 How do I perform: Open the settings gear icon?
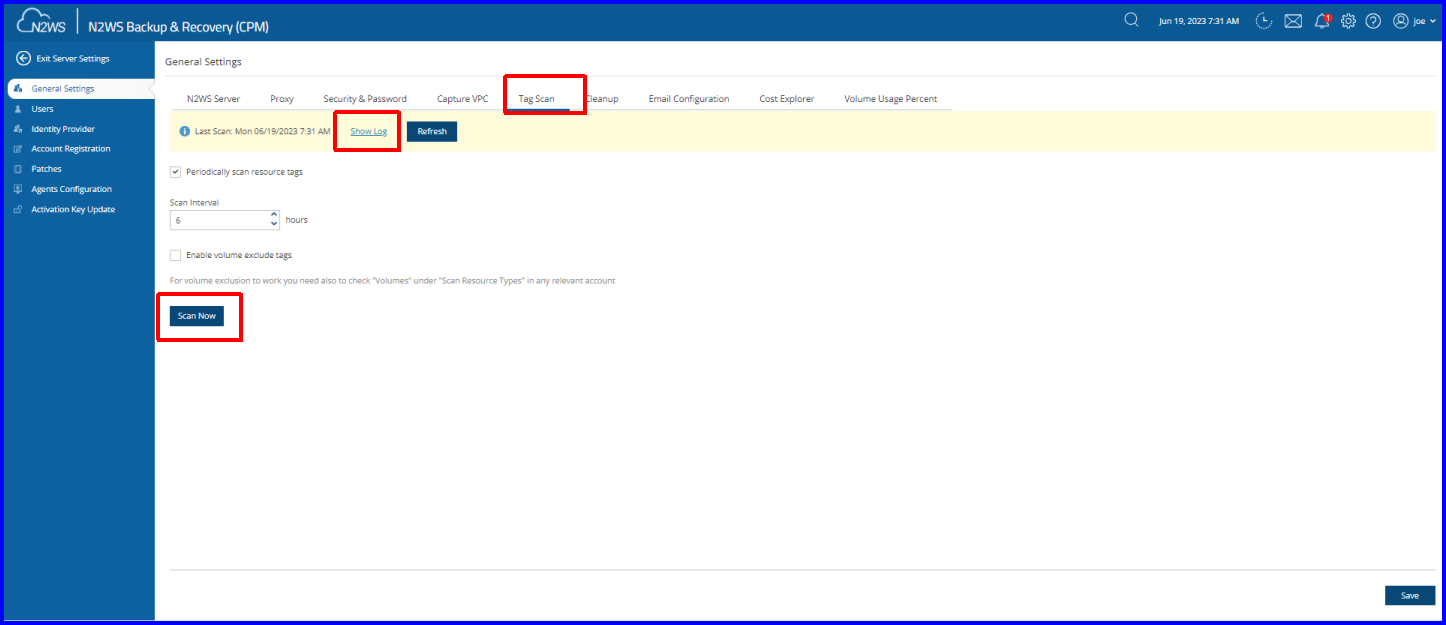pos(1348,21)
